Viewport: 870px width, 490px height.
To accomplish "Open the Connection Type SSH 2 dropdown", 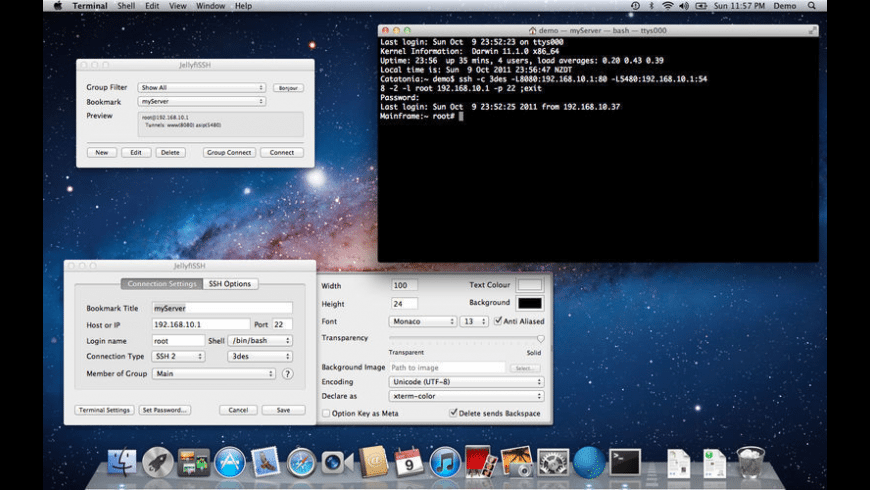I will 178,356.
